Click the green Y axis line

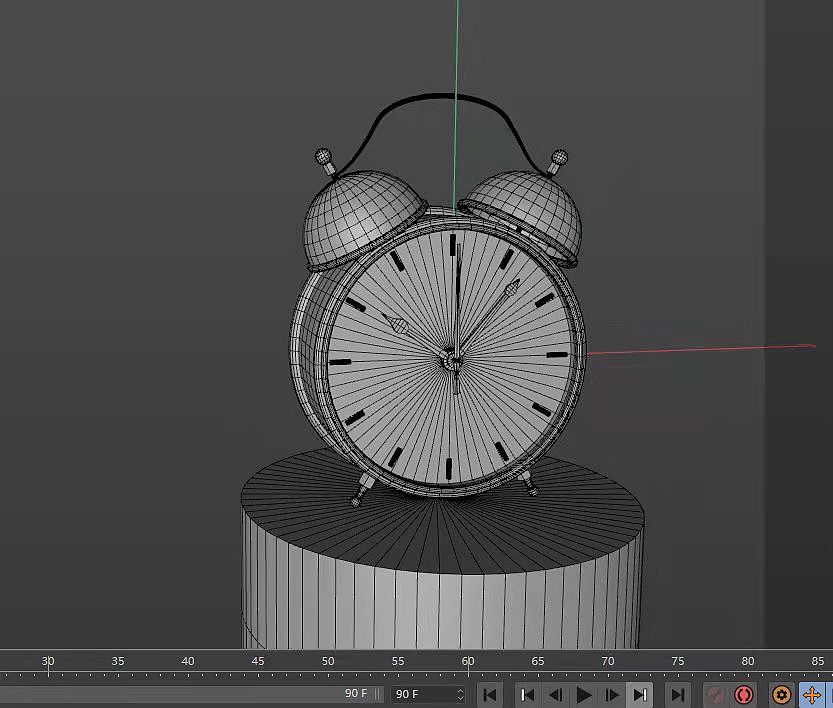456,106
